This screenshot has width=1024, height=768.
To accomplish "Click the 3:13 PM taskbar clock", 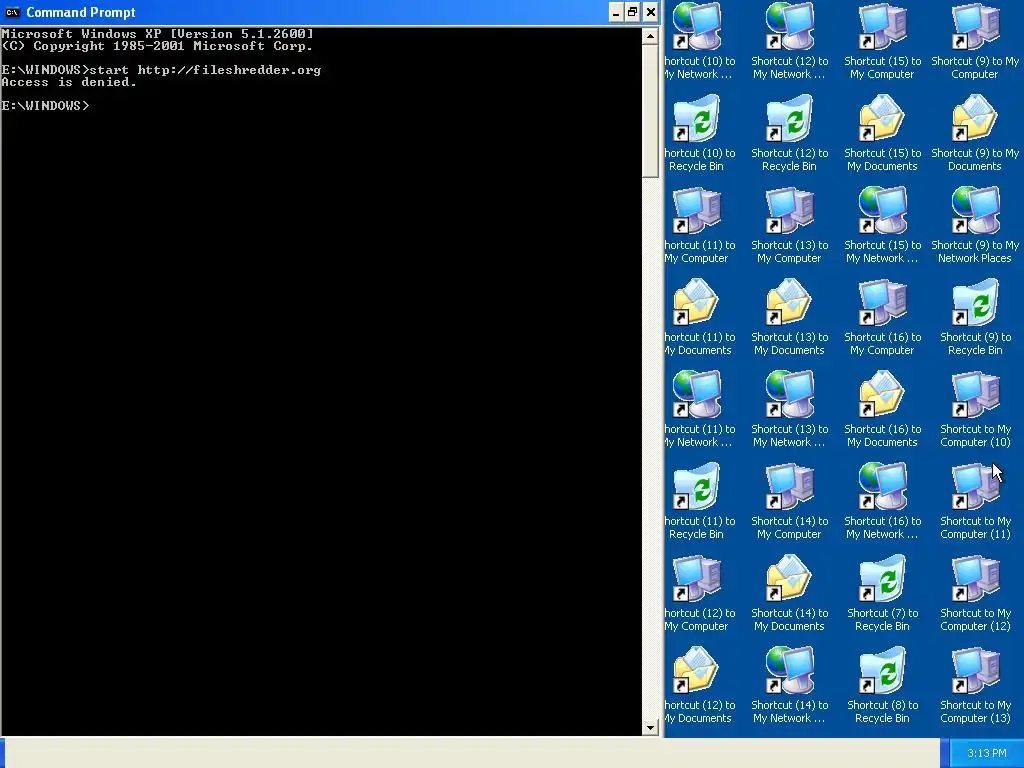I will (x=987, y=753).
